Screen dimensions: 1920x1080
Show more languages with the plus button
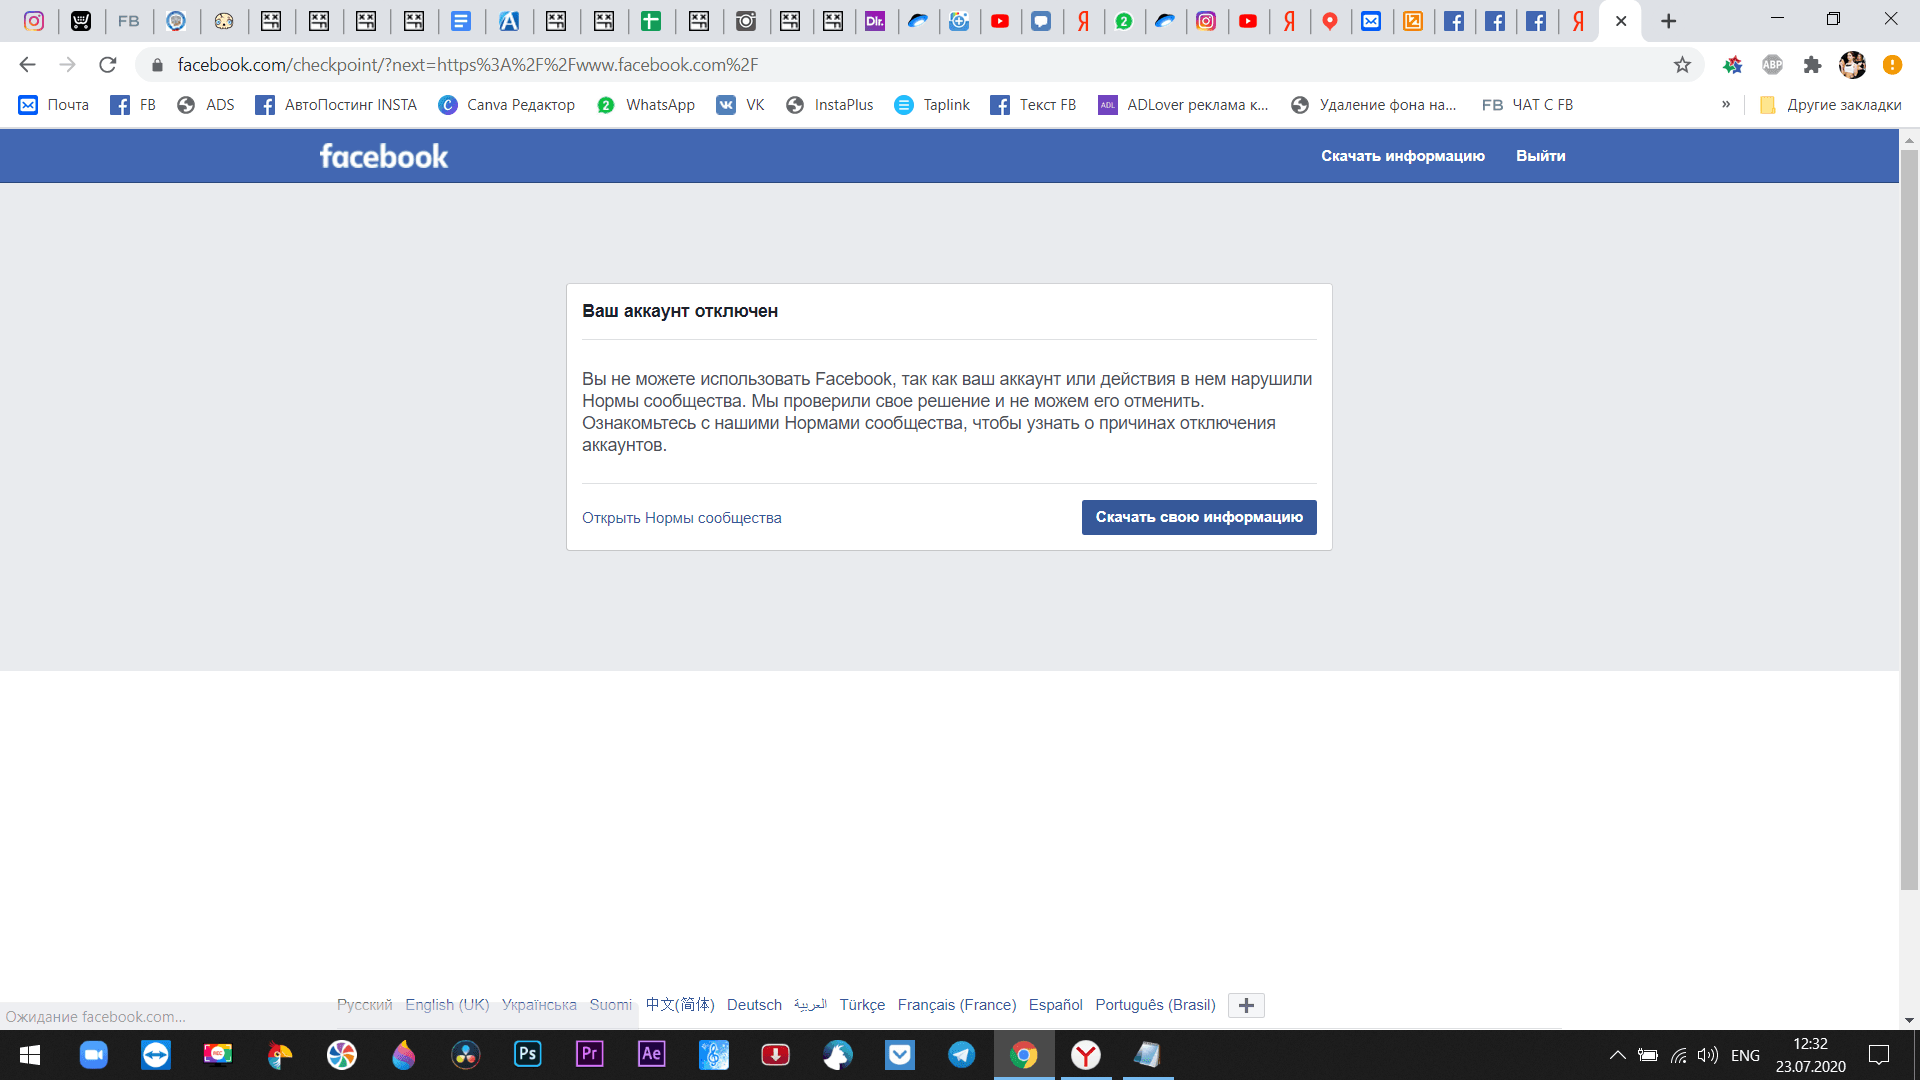coord(1246,1005)
